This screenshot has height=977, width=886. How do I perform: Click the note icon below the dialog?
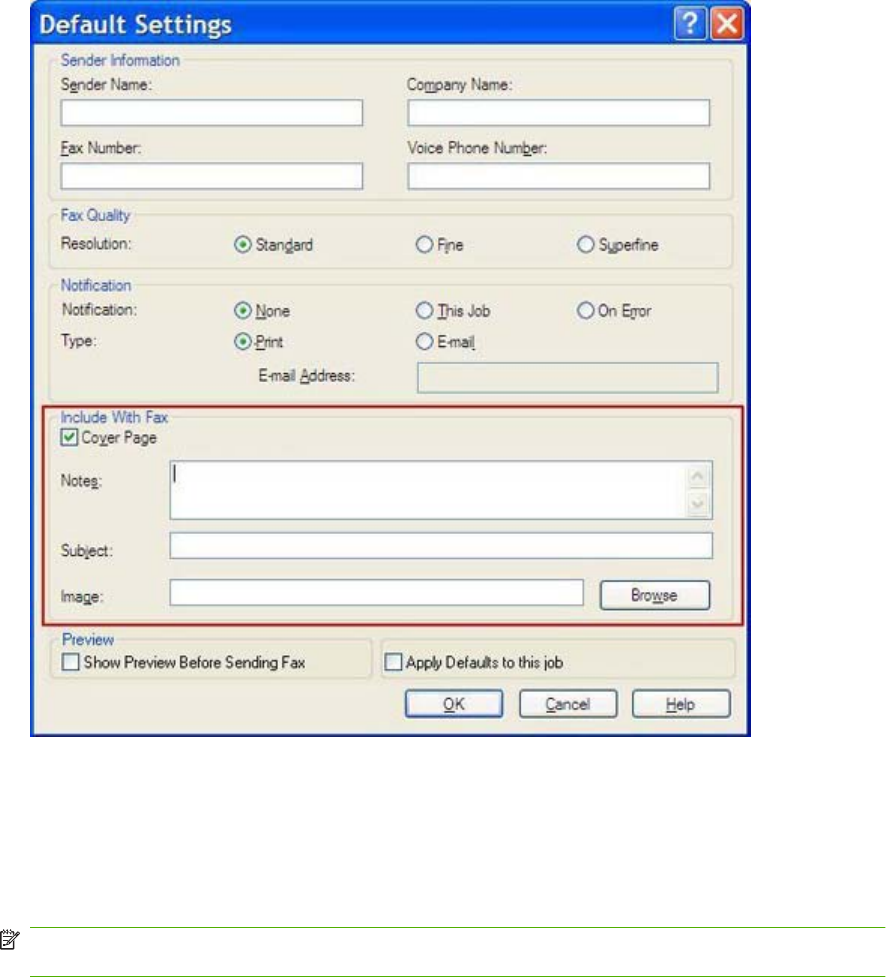click(x=10, y=940)
